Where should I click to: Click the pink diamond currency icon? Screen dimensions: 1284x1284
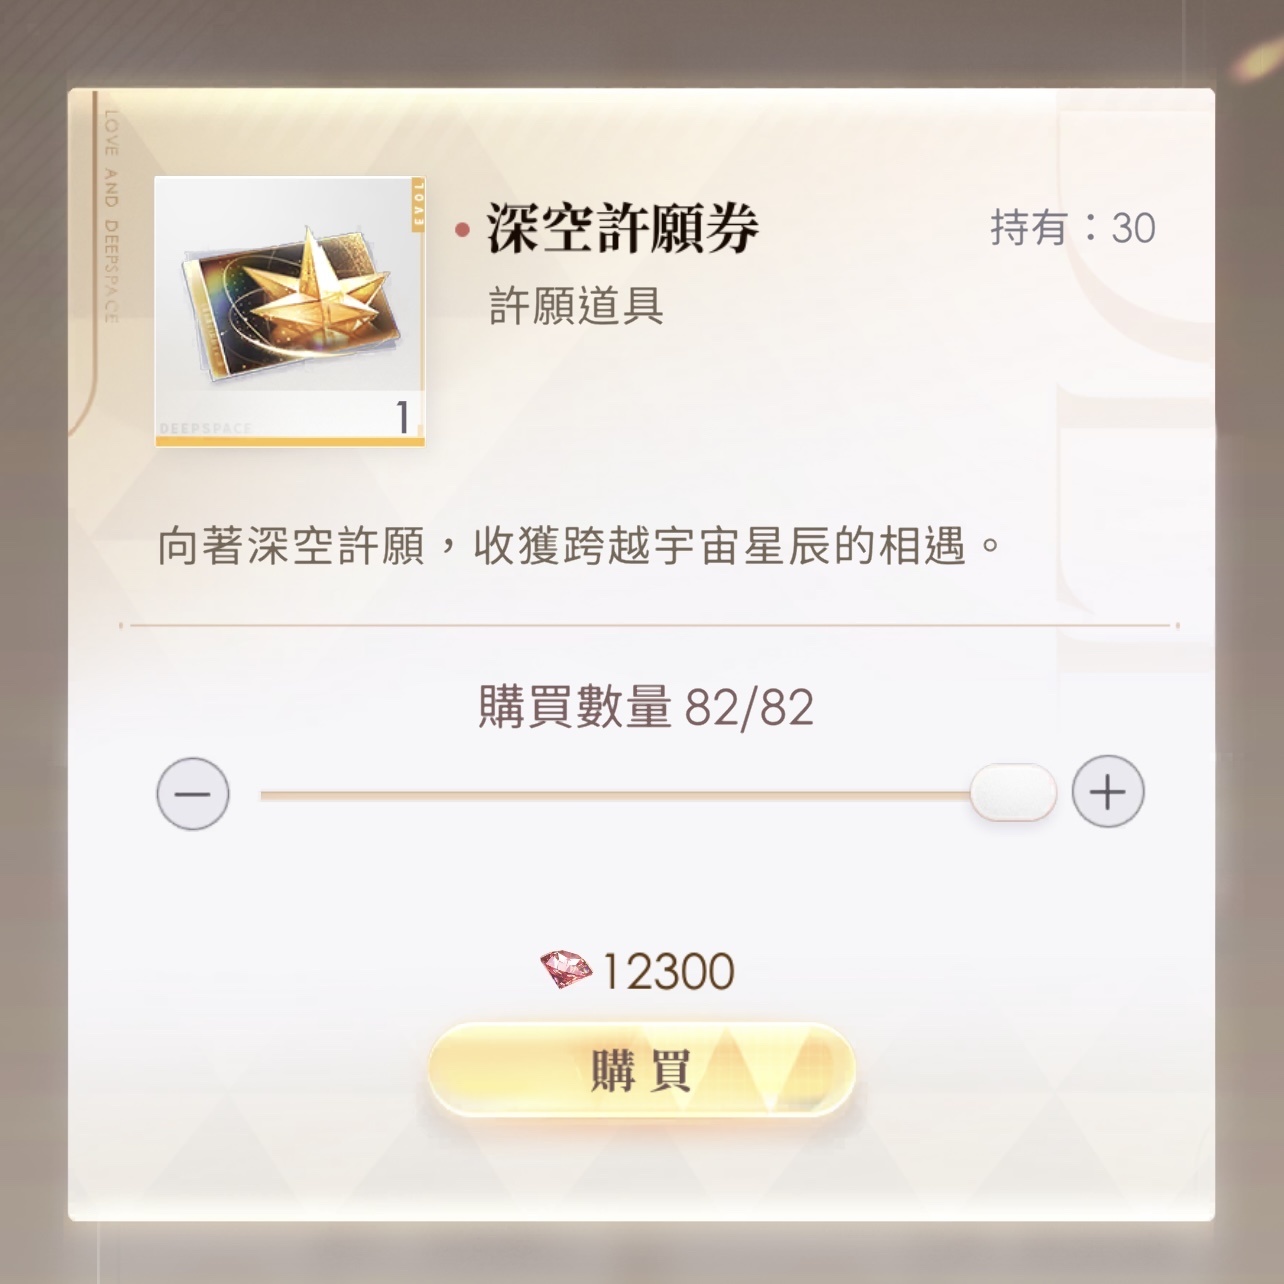tap(566, 970)
